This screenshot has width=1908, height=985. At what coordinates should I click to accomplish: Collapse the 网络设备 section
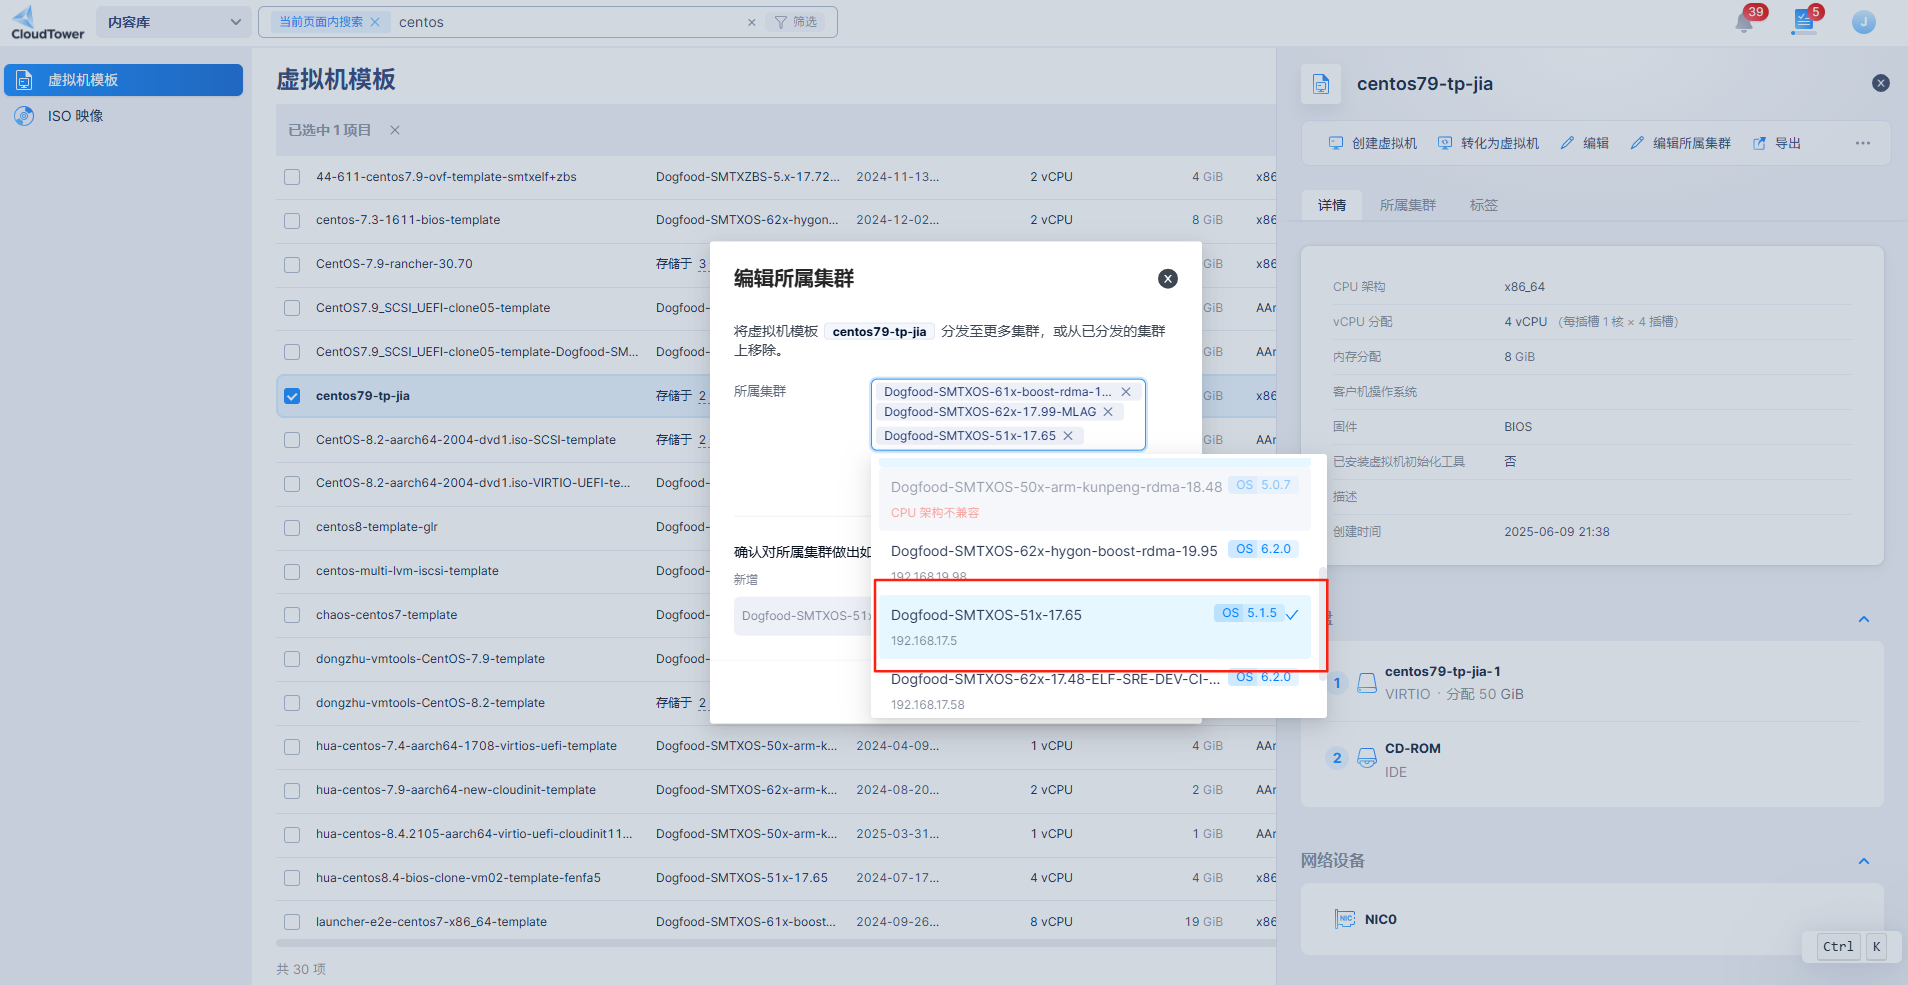click(1863, 861)
